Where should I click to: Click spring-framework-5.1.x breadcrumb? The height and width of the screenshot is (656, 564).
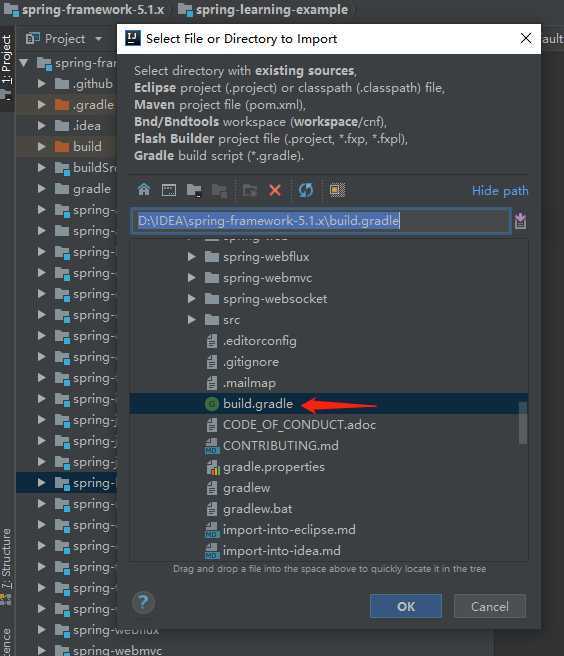pos(84,10)
